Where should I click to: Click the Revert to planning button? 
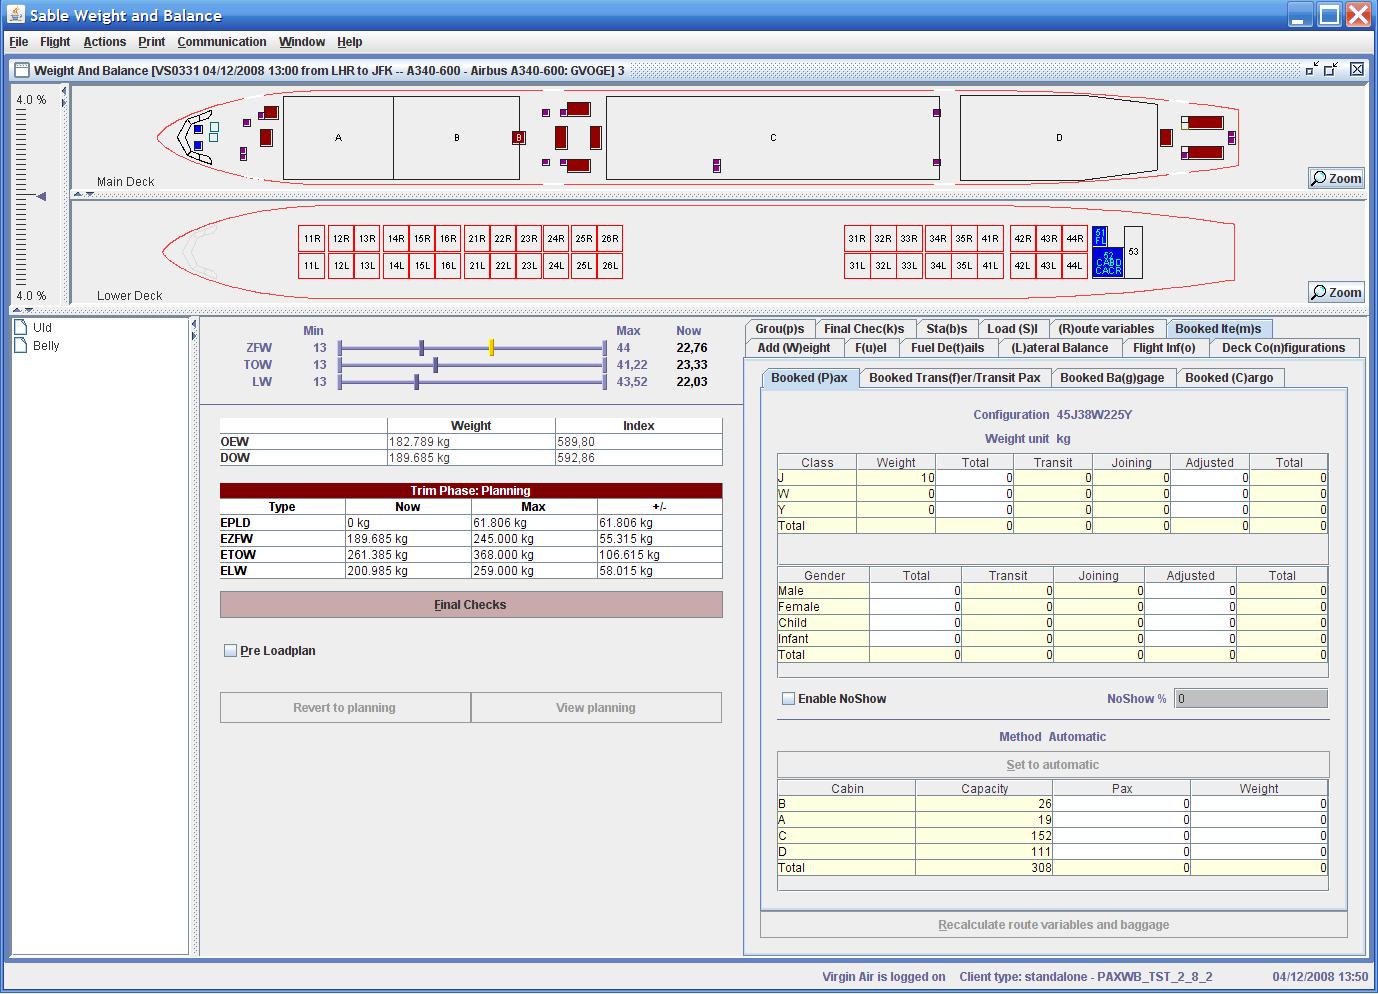345,708
